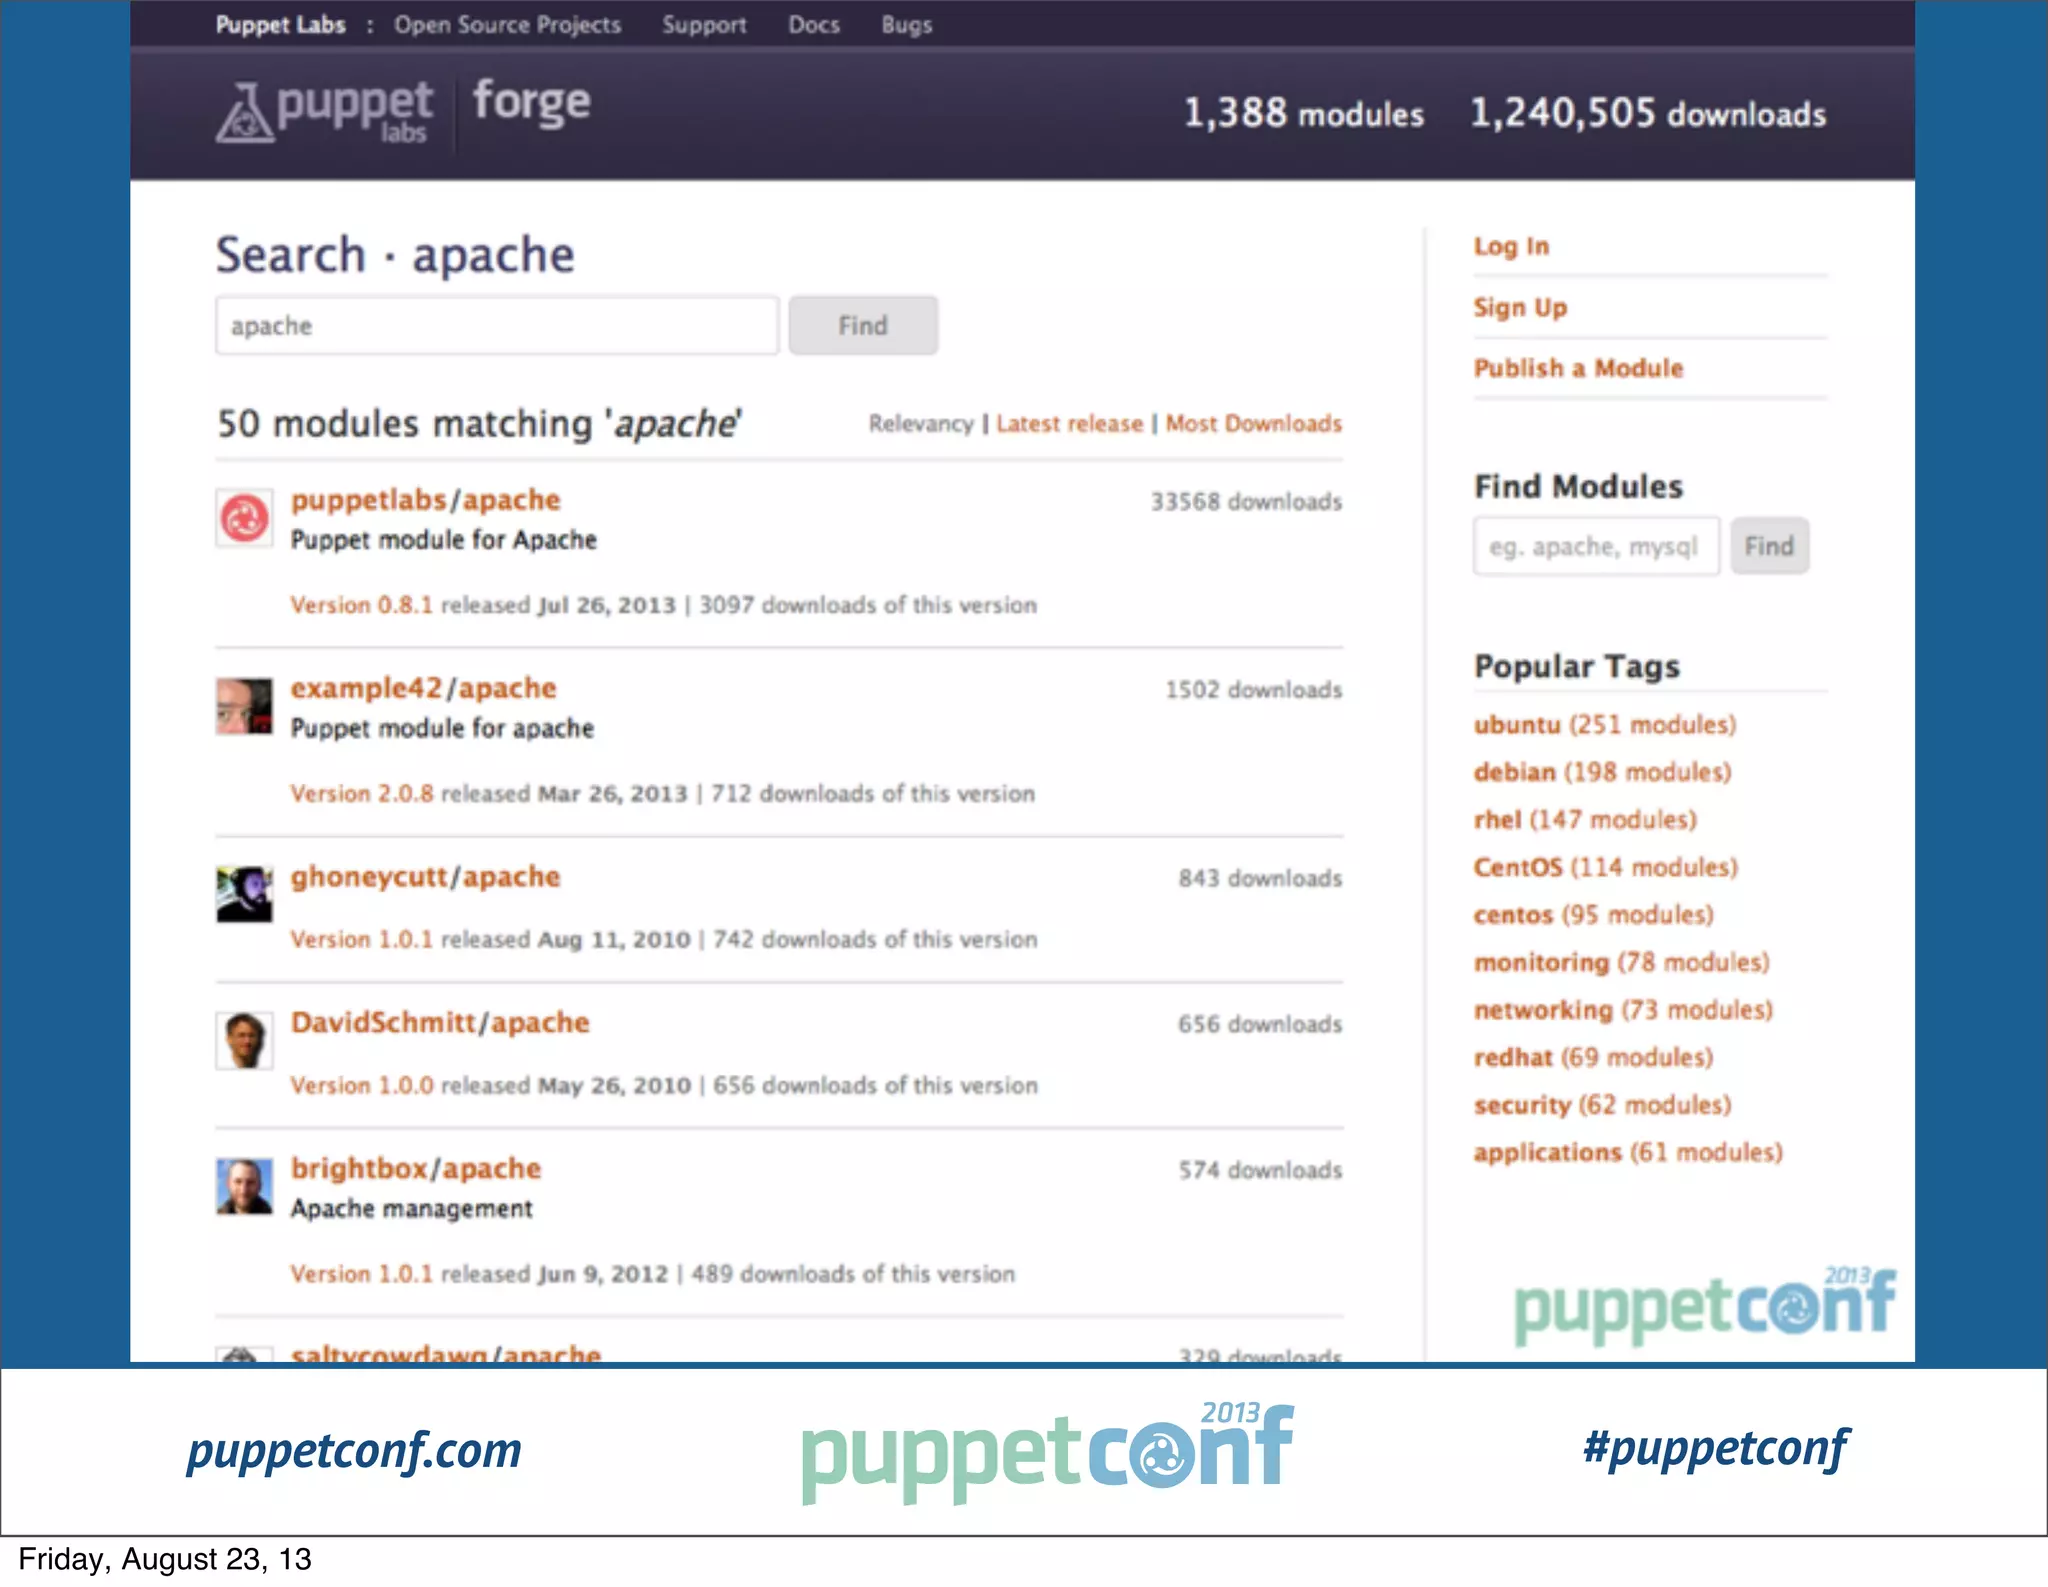
Task: Open Version 1.0.0 of DavidSchmitt/apache
Action: pyautogui.click(x=362, y=1086)
